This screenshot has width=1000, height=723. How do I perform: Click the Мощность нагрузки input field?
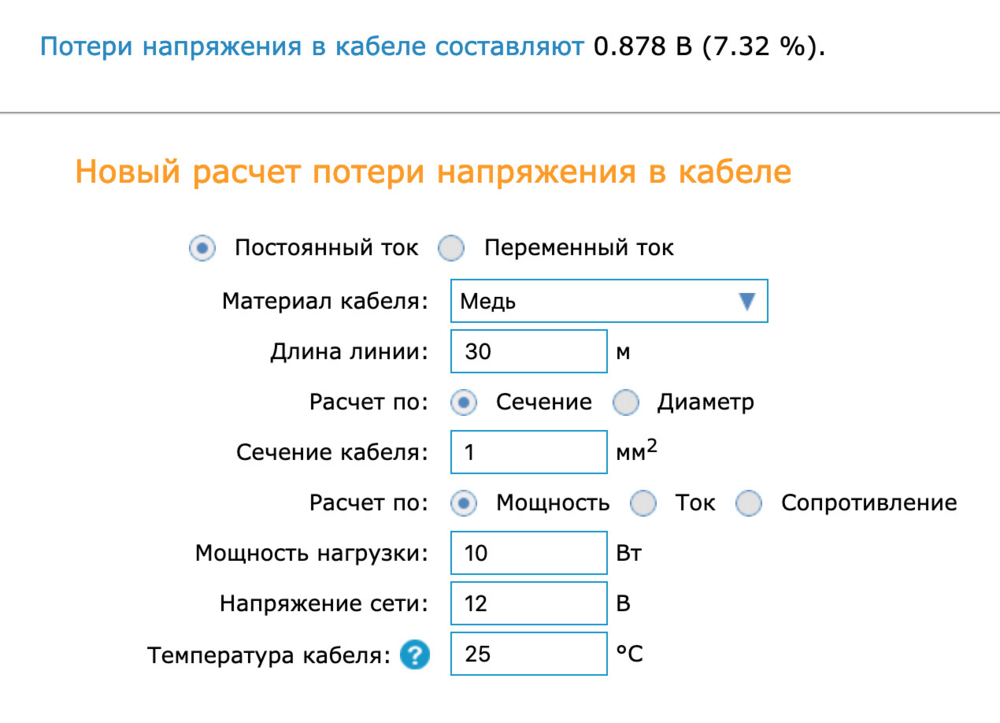(529, 553)
